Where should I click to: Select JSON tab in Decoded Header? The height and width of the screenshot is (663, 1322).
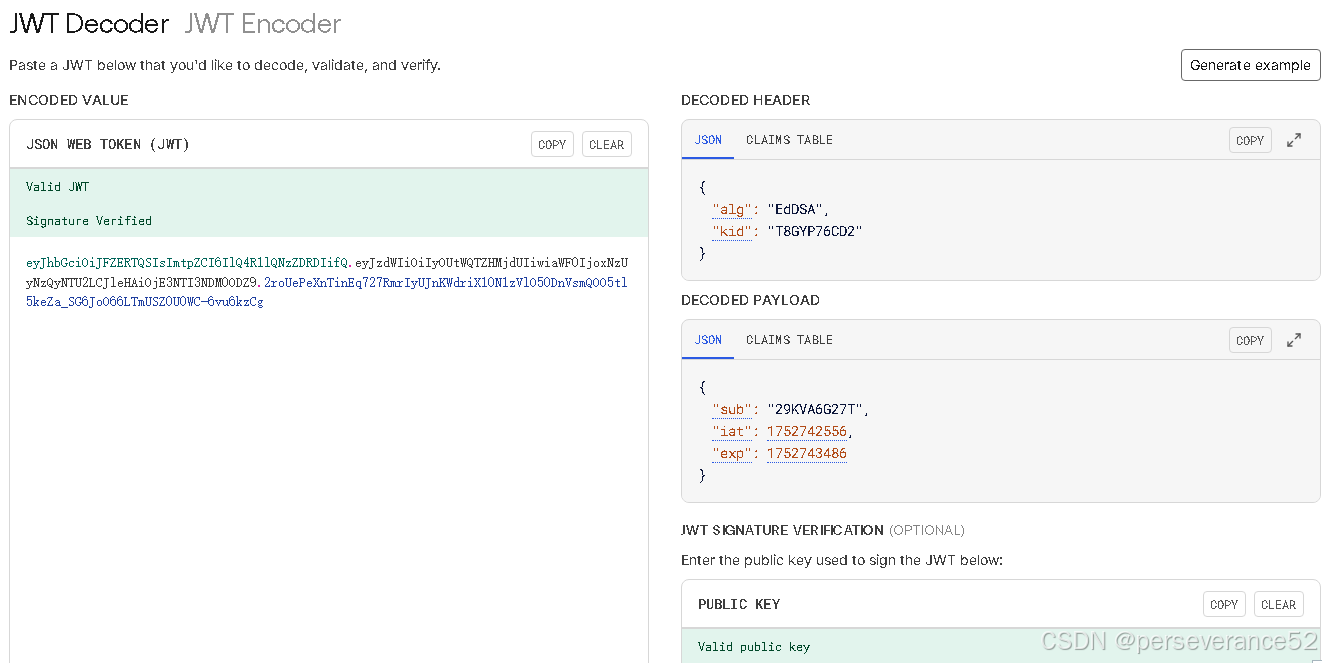708,140
